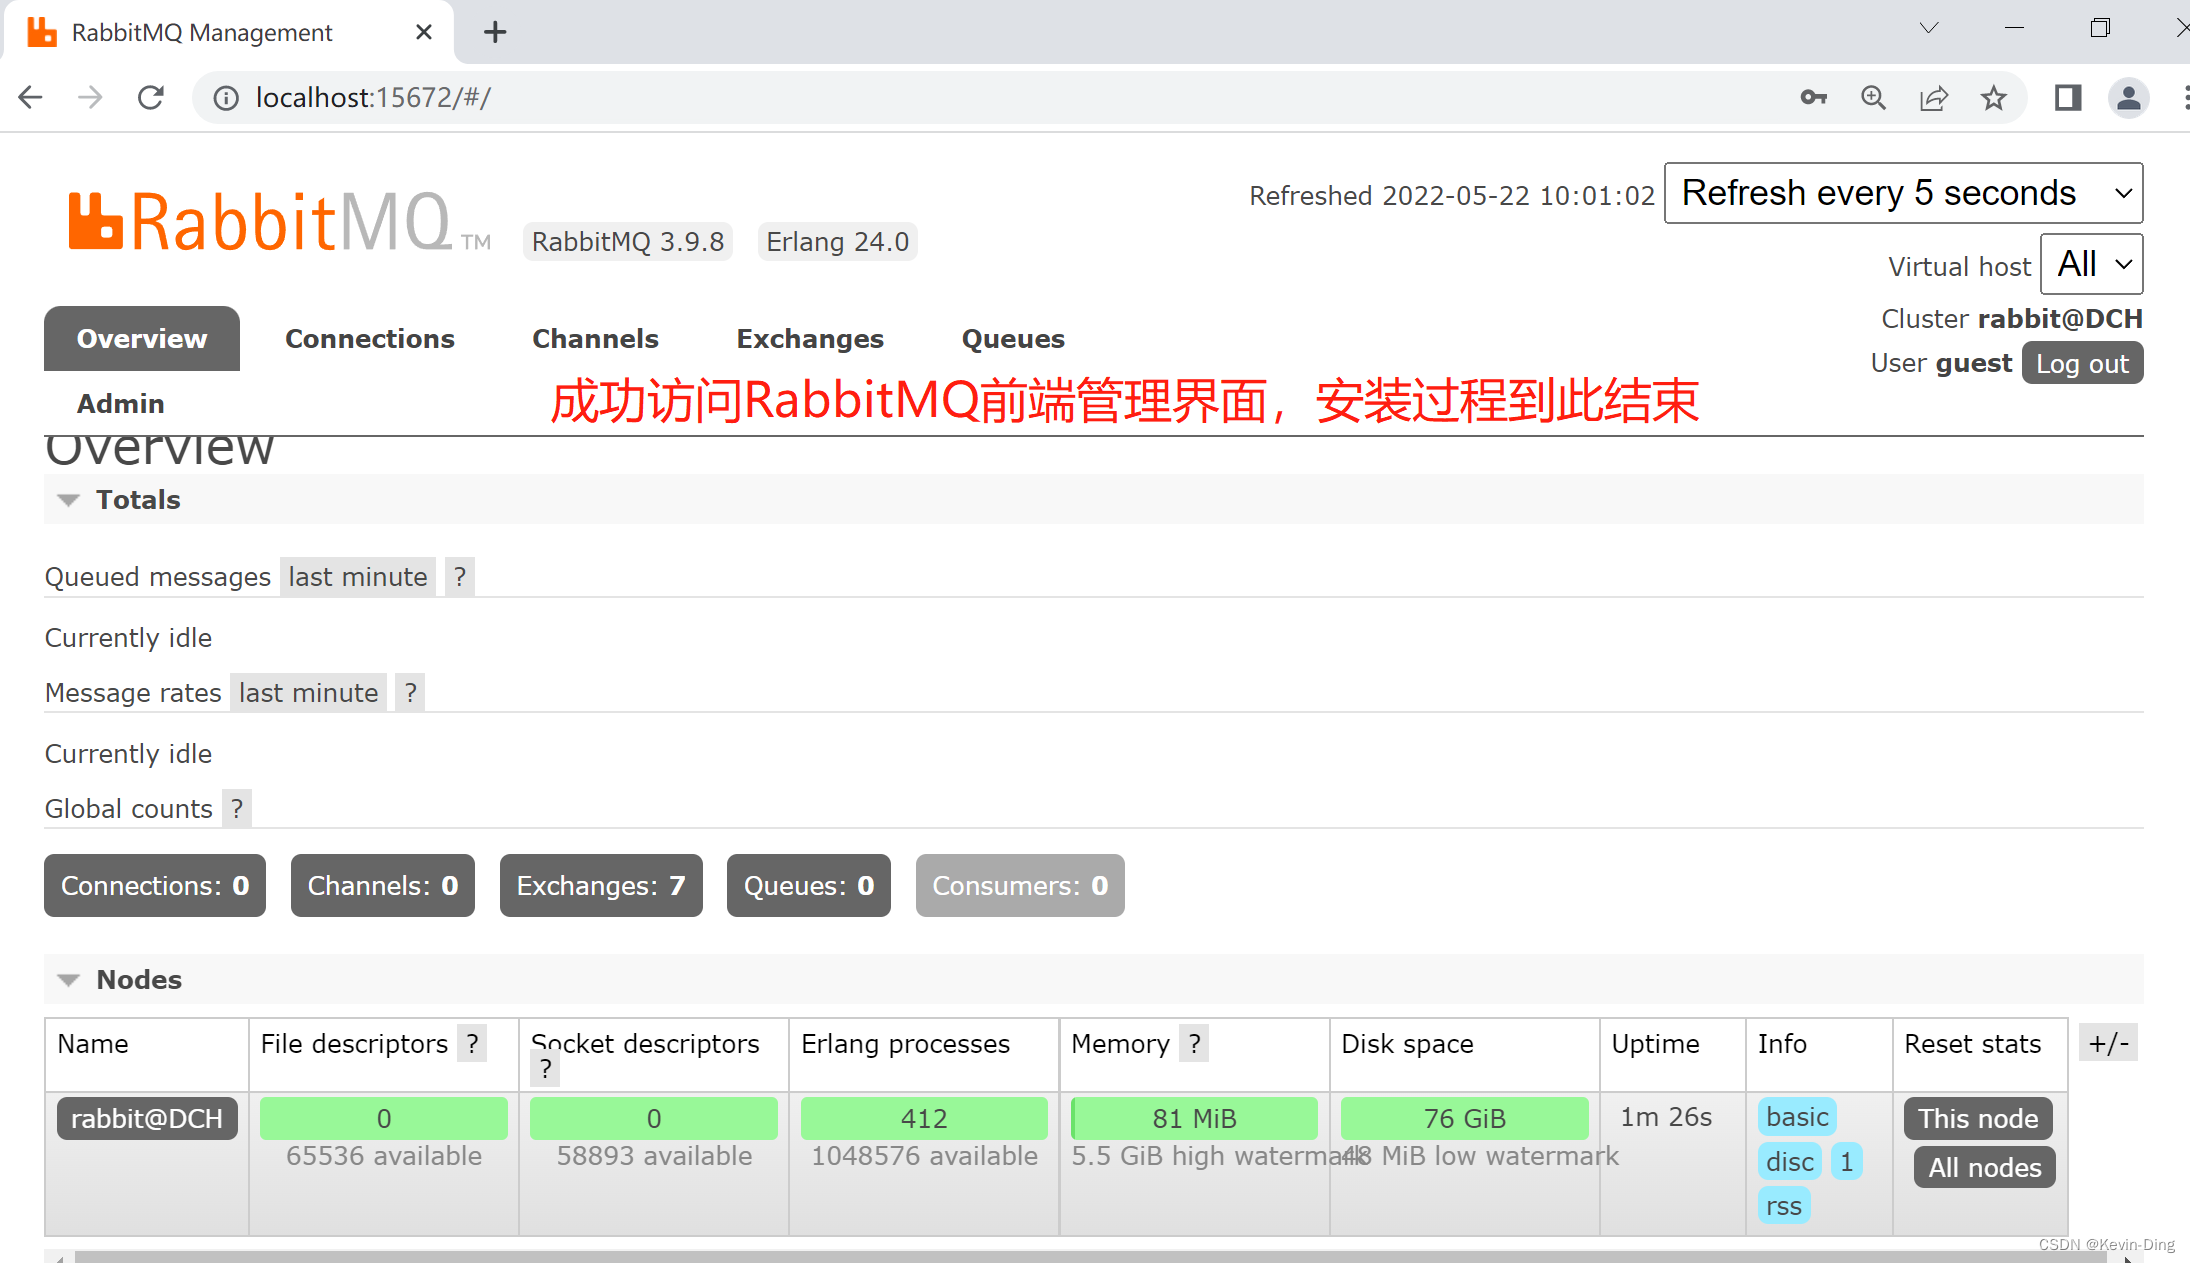The width and height of the screenshot is (2190, 1263).
Task: Change Message rates last minute range
Action: point(309,693)
